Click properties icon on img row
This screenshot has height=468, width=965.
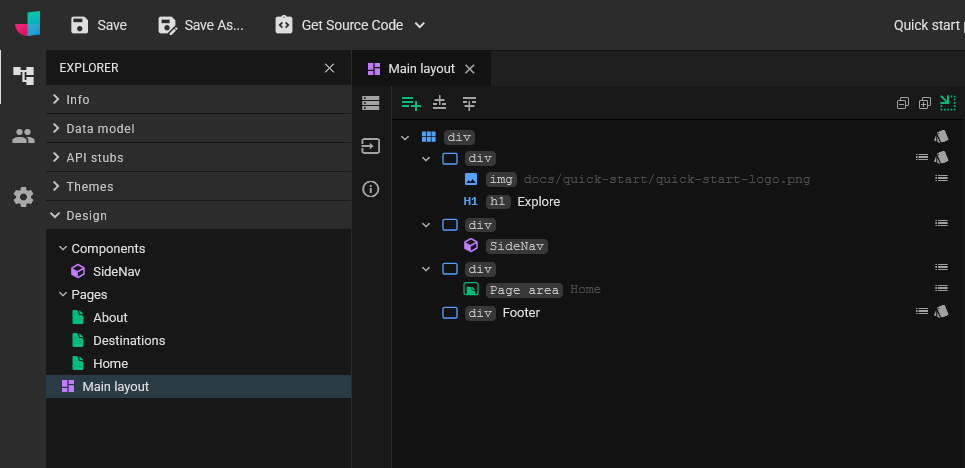(941, 178)
